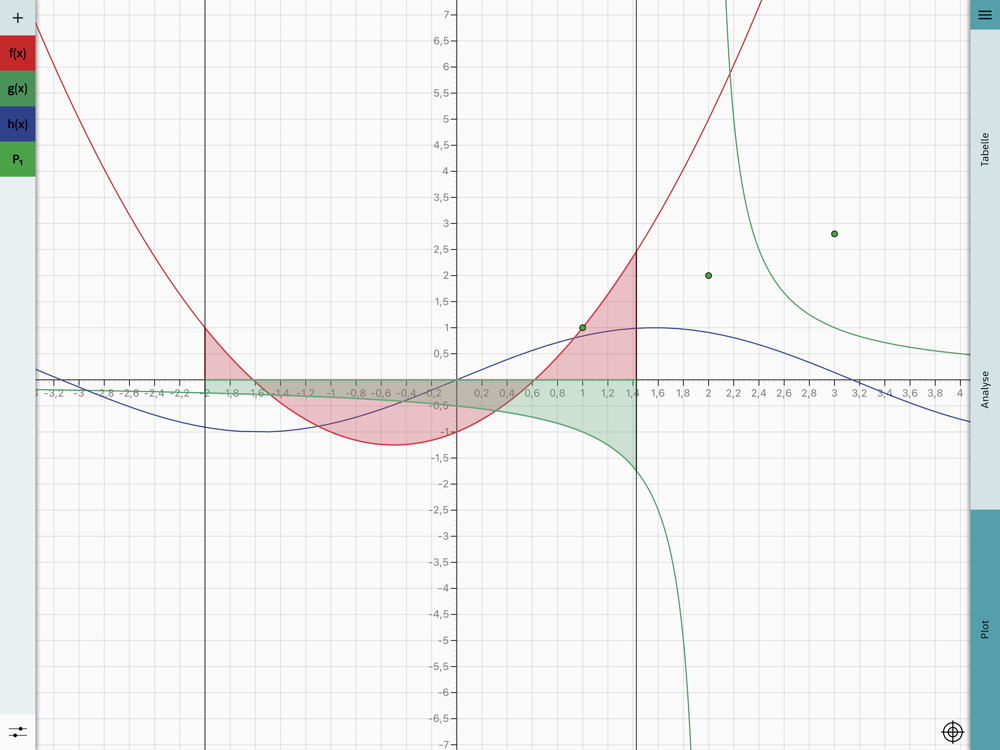Switch to the Tabelle tab
The image size is (1000, 750).
(x=985, y=150)
